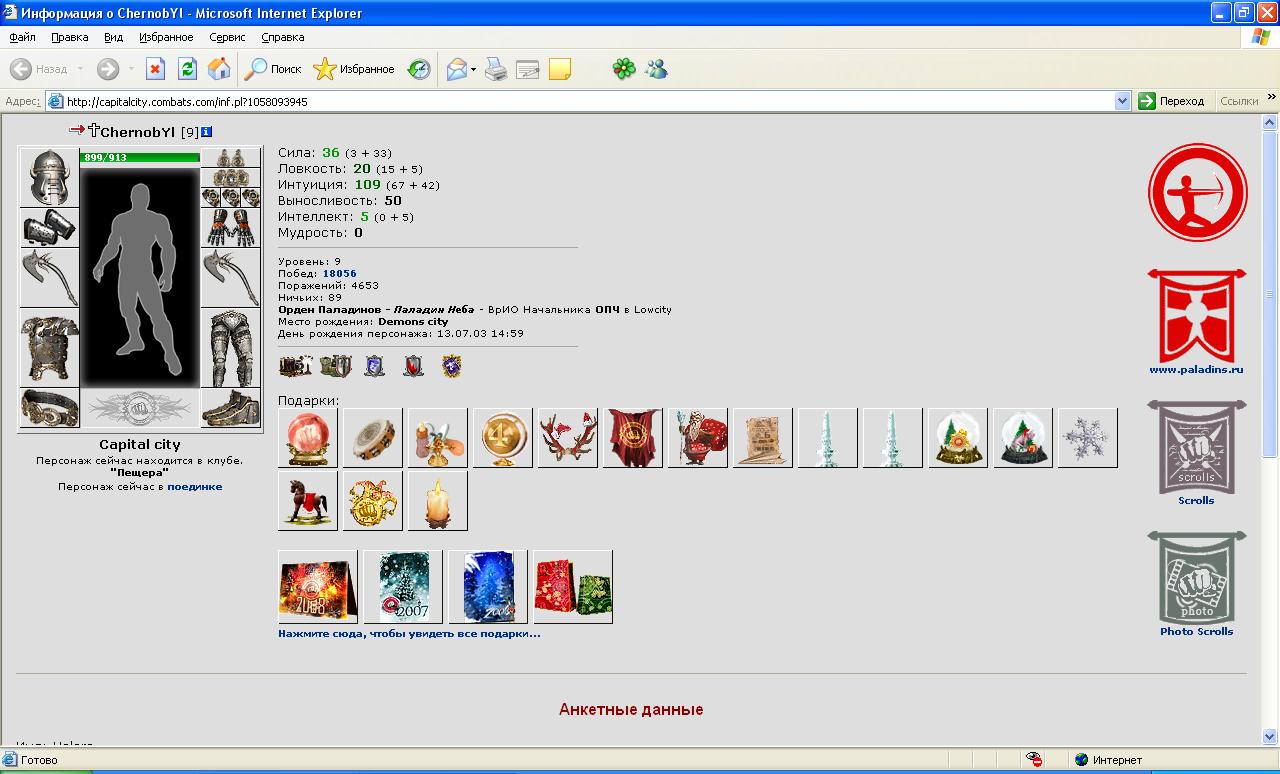Click the Переход go button
The image size is (1280, 774).
pyautogui.click(x=1172, y=101)
